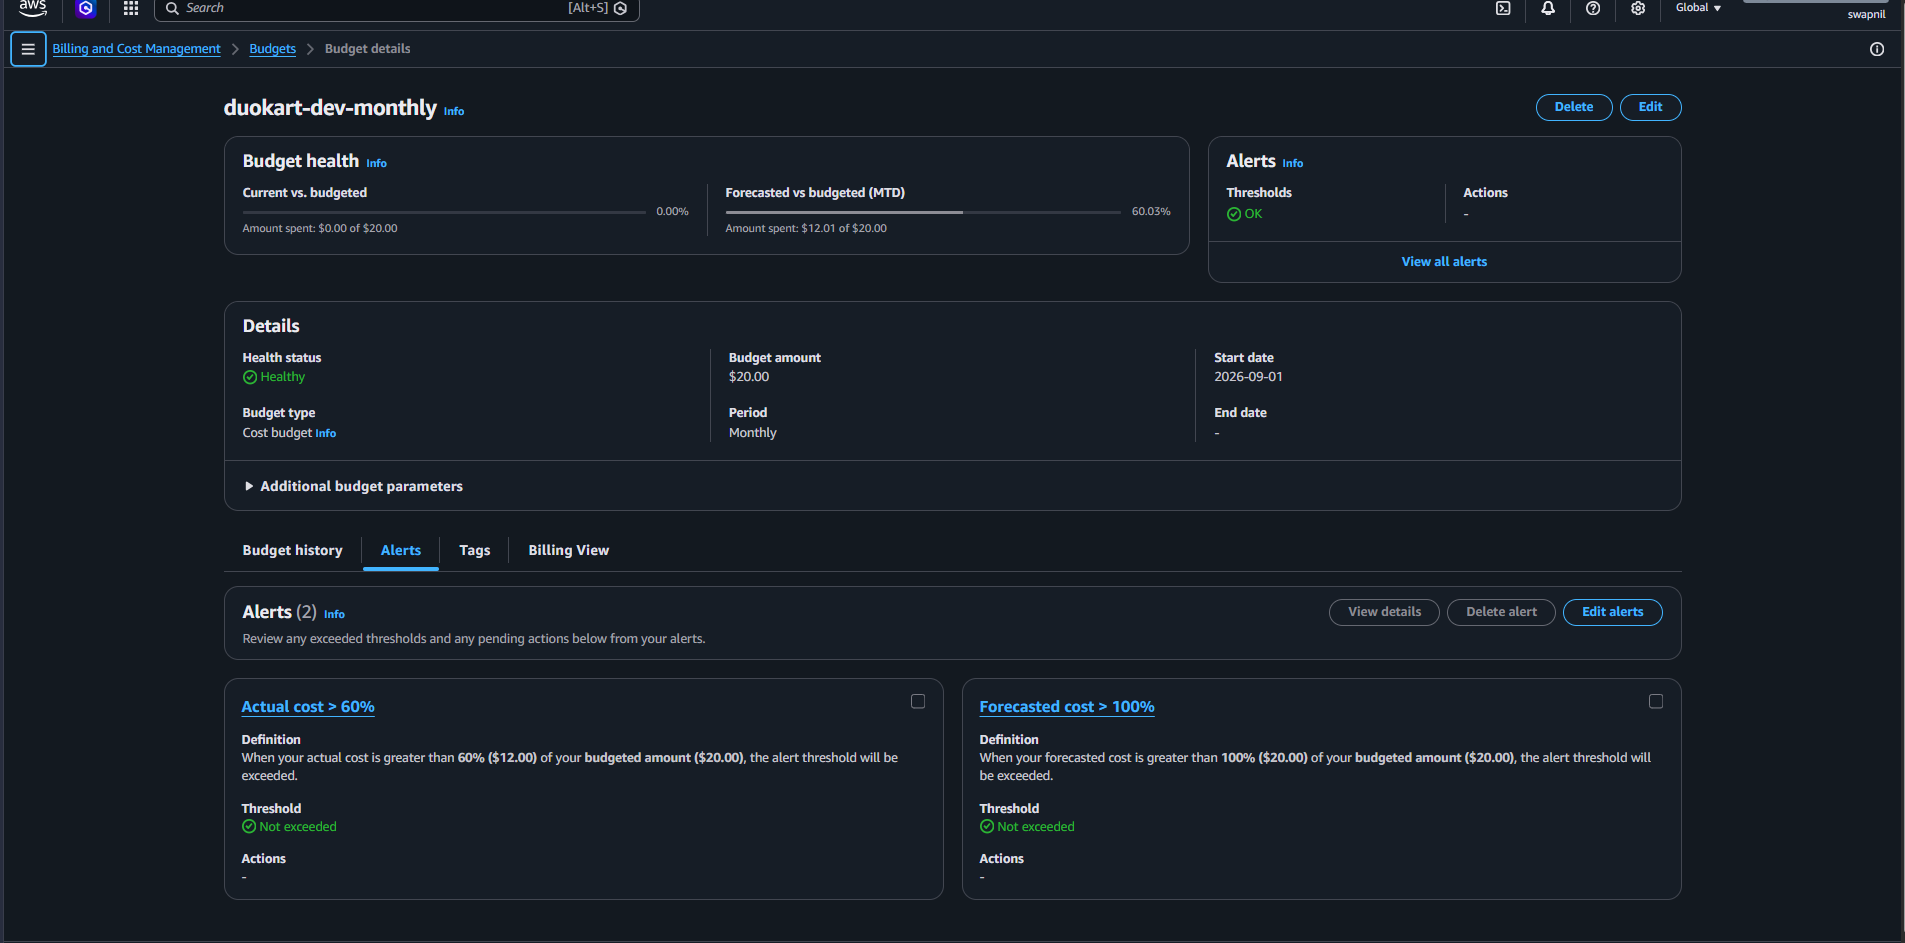Open the side navigation hamburger menu
The image size is (1905, 943).
[x=28, y=49]
